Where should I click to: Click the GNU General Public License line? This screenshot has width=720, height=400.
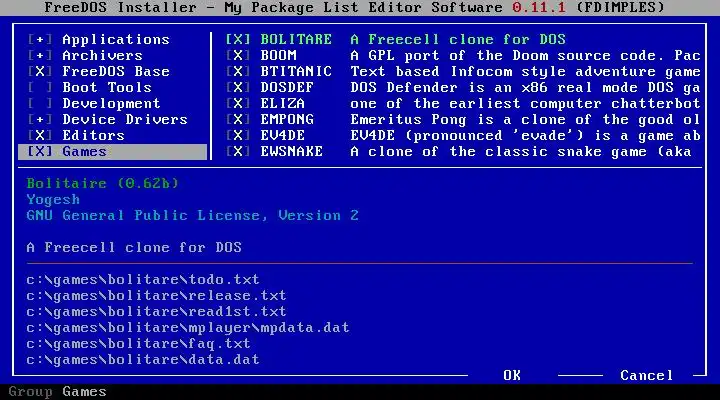[192, 215]
